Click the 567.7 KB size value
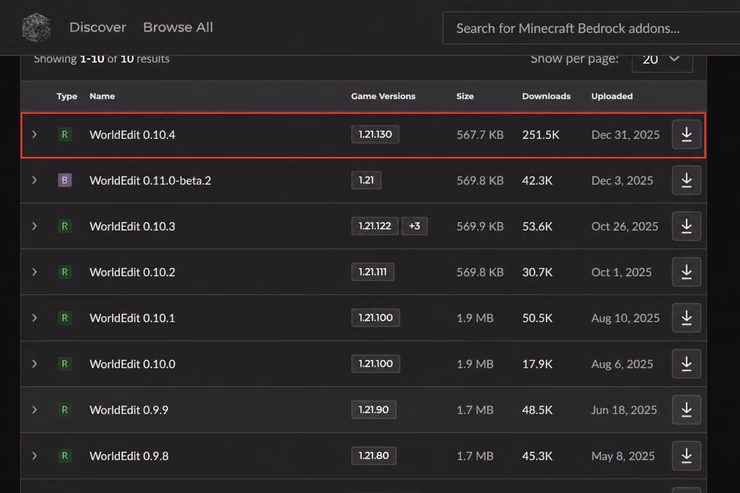Image resolution: width=740 pixels, height=493 pixels. coord(480,135)
